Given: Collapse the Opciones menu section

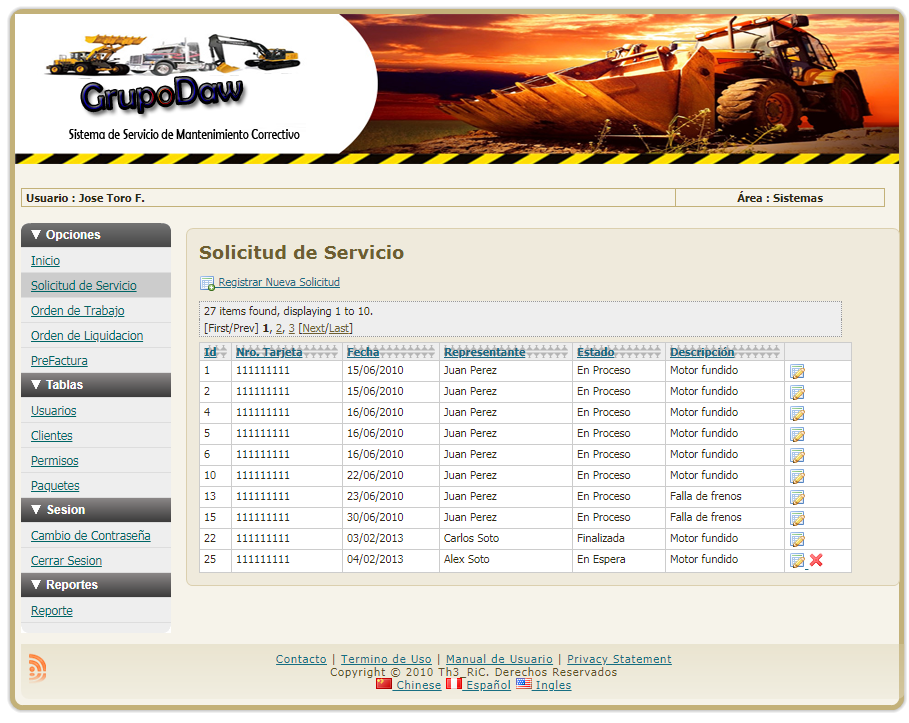Looking at the screenshot, I should (96, 235).
